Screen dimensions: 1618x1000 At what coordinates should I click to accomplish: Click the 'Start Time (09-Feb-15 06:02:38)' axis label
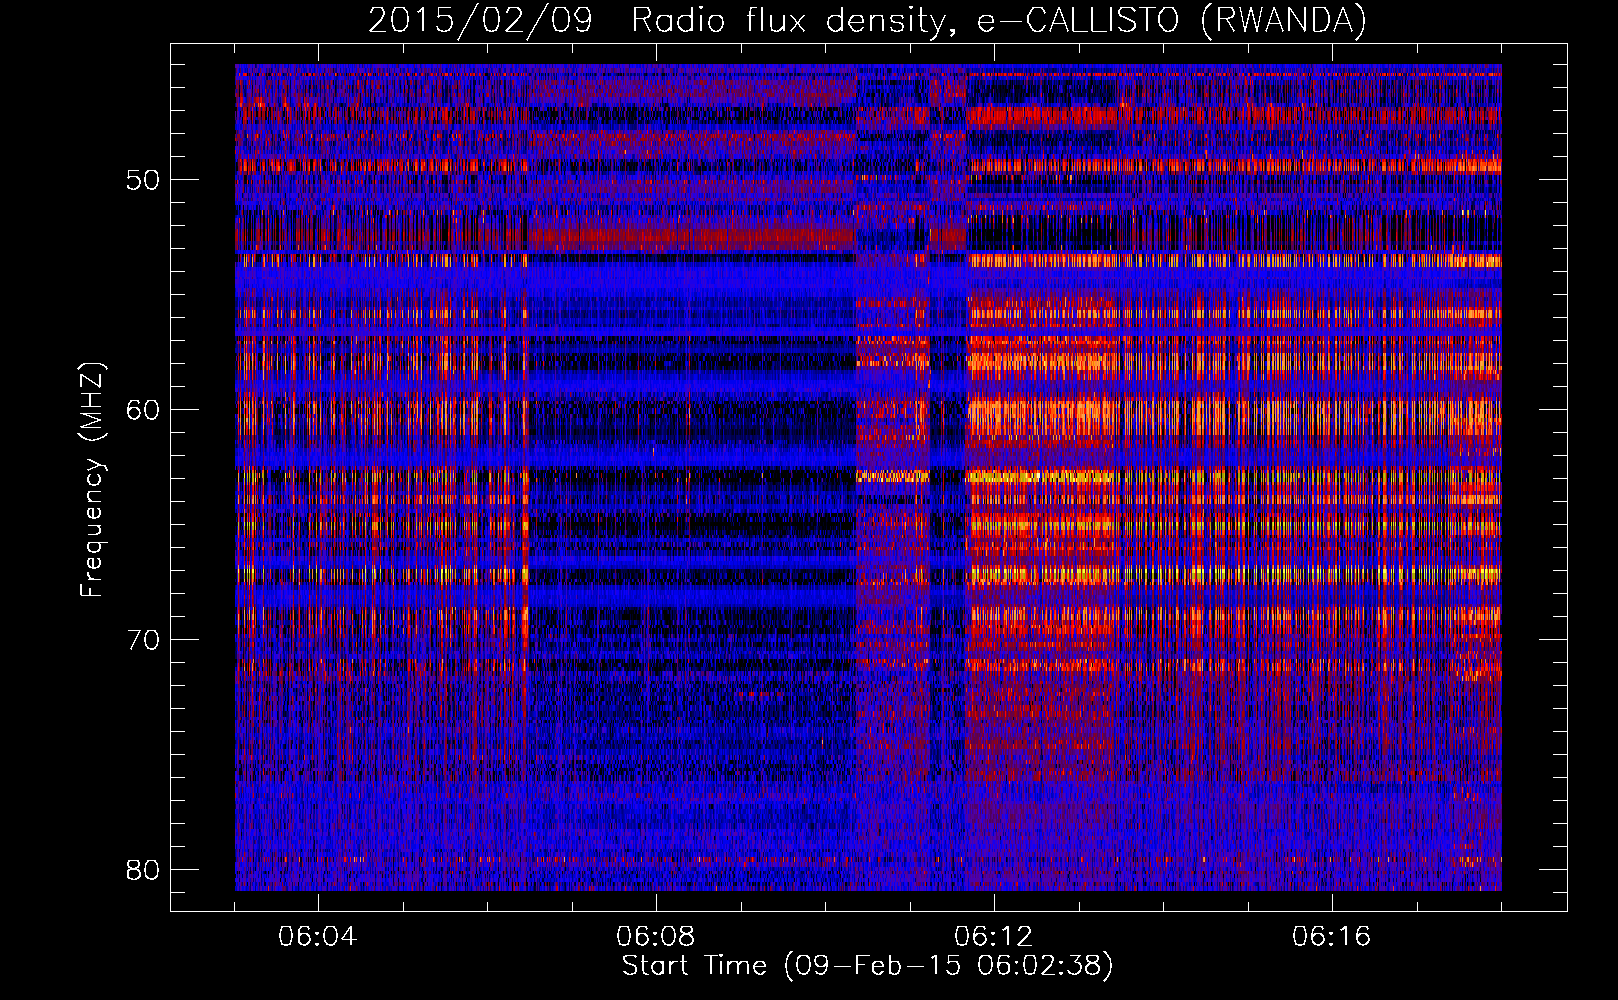pyautogui.click(x=867, y=966)
